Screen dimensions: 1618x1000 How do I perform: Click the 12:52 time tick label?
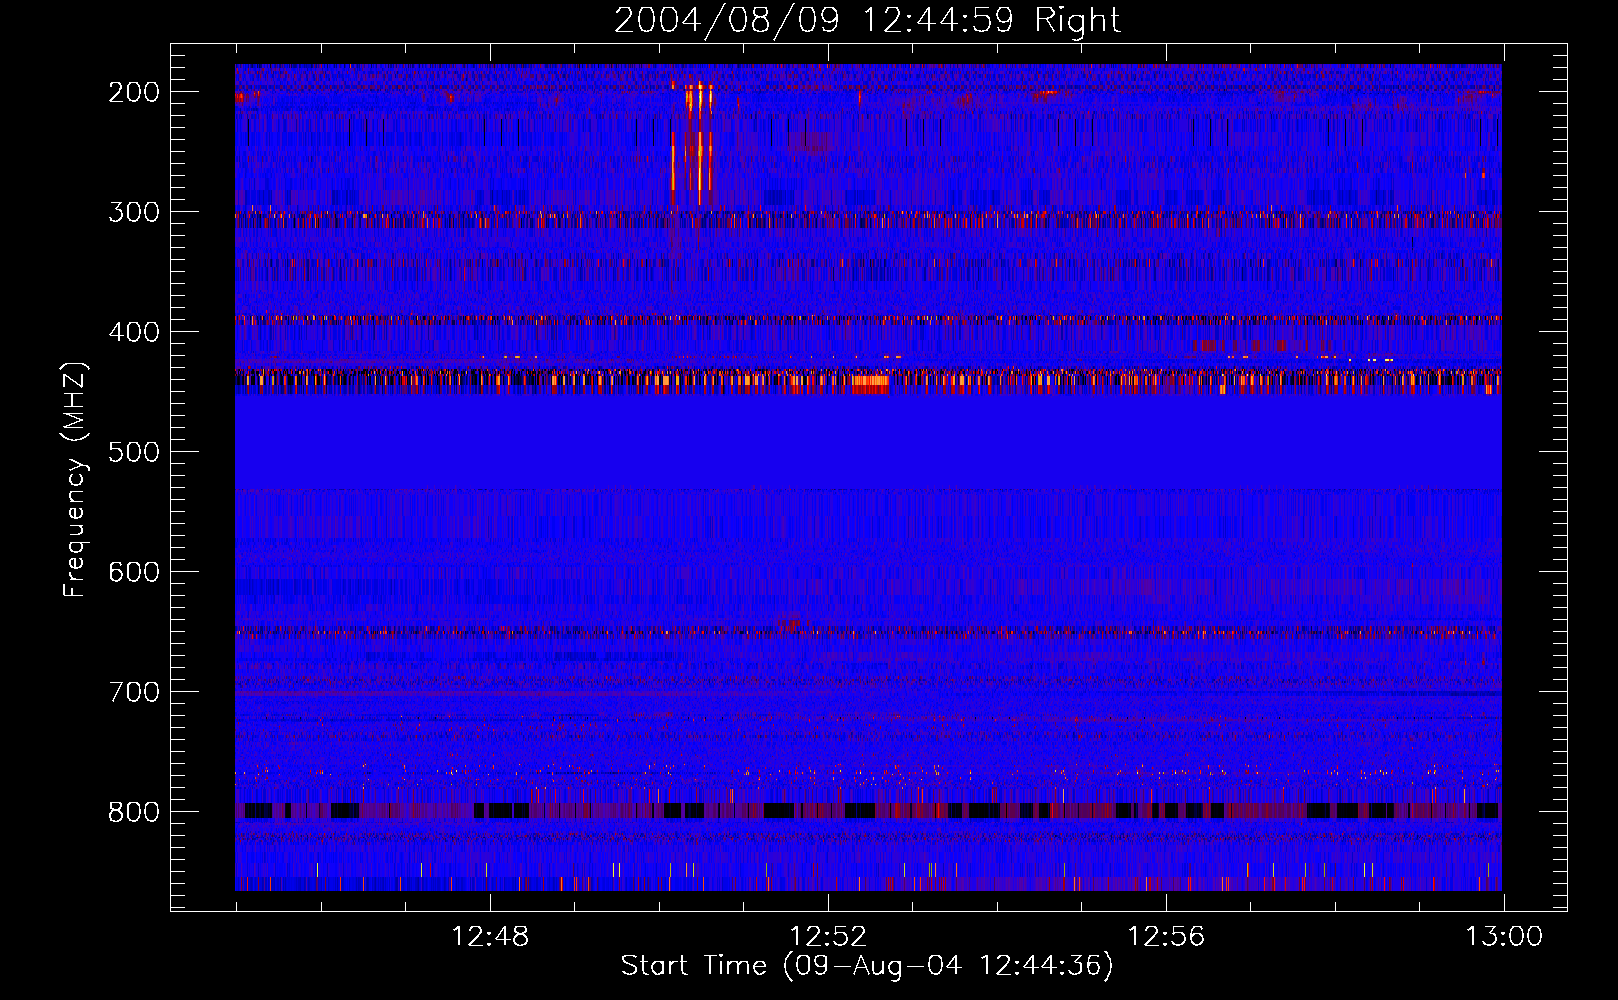[x=828, y=937]
